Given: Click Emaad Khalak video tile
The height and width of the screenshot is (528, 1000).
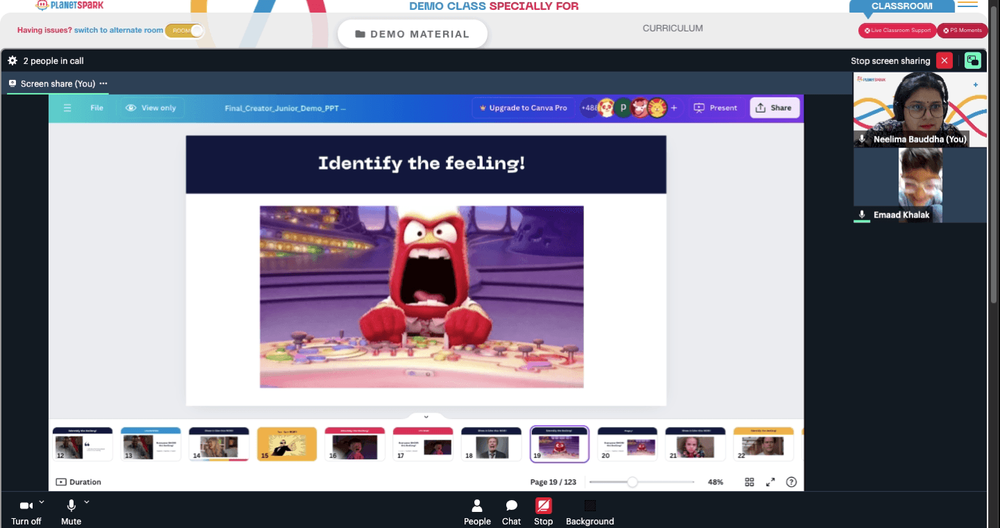Looking at the screenshot, I should tap(920, 186).
